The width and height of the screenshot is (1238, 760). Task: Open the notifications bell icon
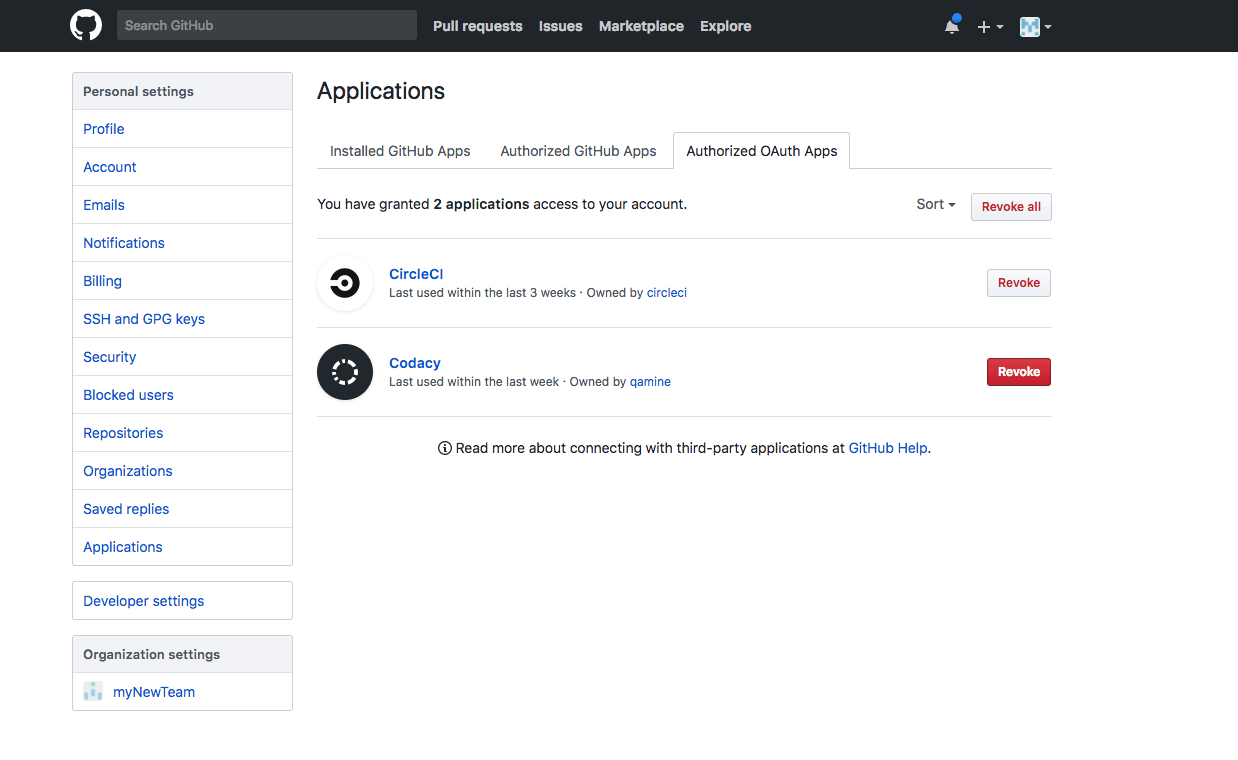952,27
